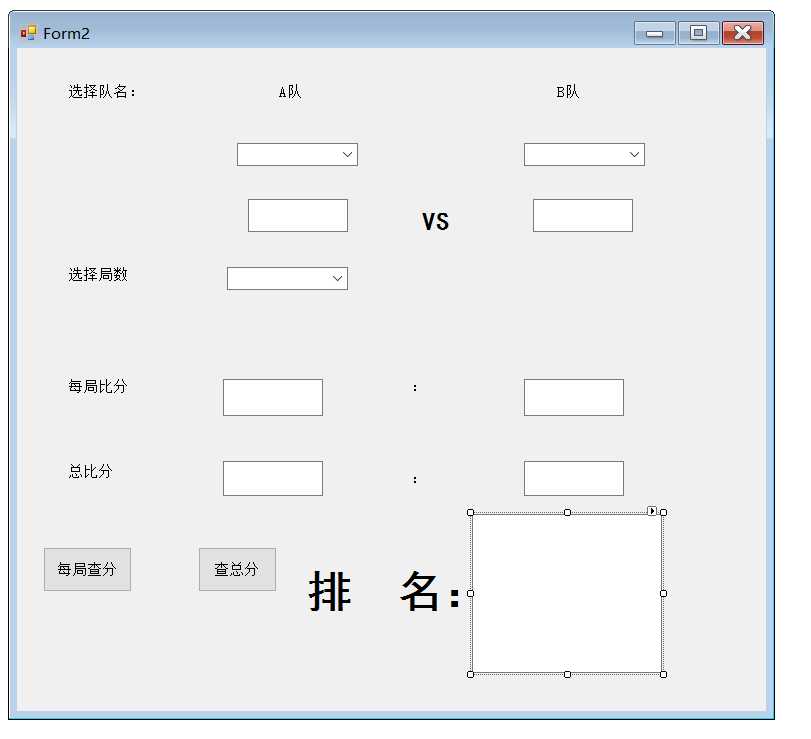This screenshot has width=811, height=739.
Task: Click left-middle resize handle of ranking box
Action: pos(471,593)
